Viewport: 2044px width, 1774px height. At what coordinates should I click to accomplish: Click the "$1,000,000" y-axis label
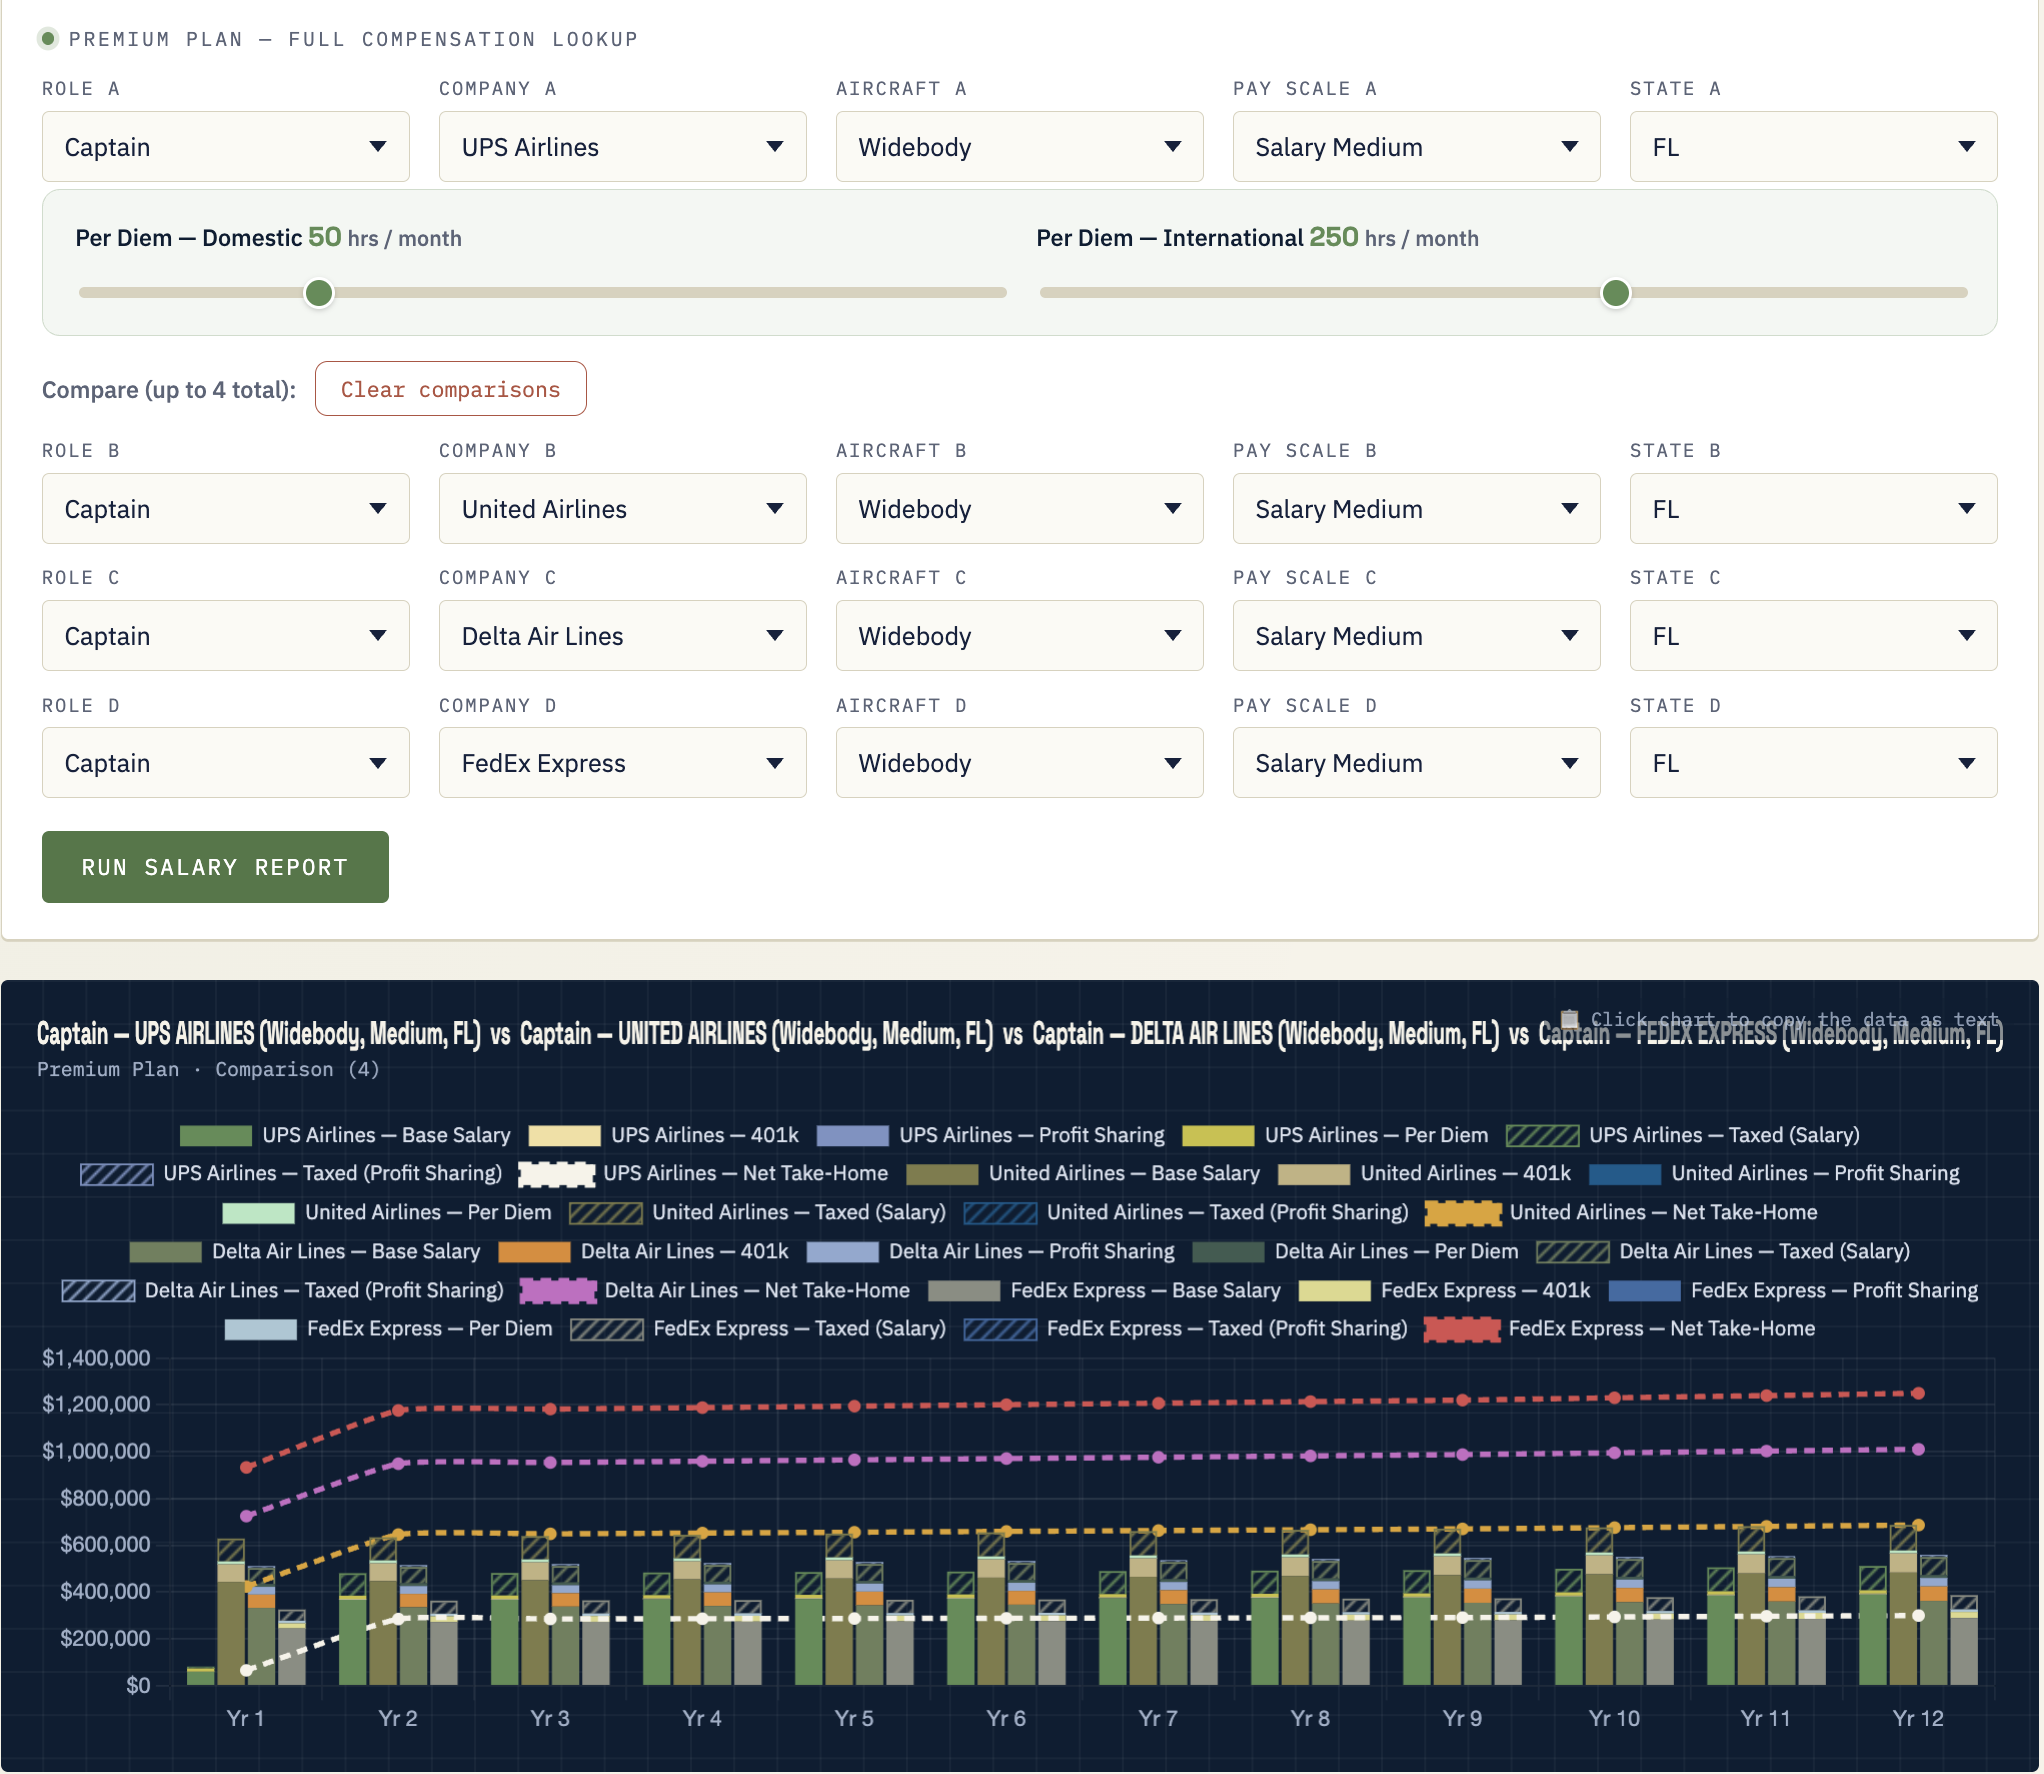tap(96, 1451)
